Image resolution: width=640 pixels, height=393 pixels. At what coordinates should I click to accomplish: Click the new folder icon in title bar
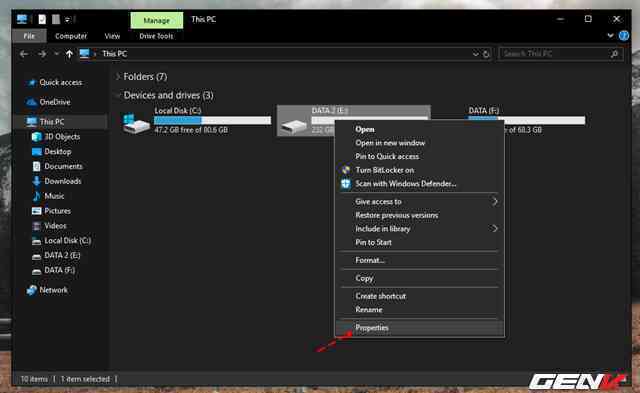pos(56,19)
